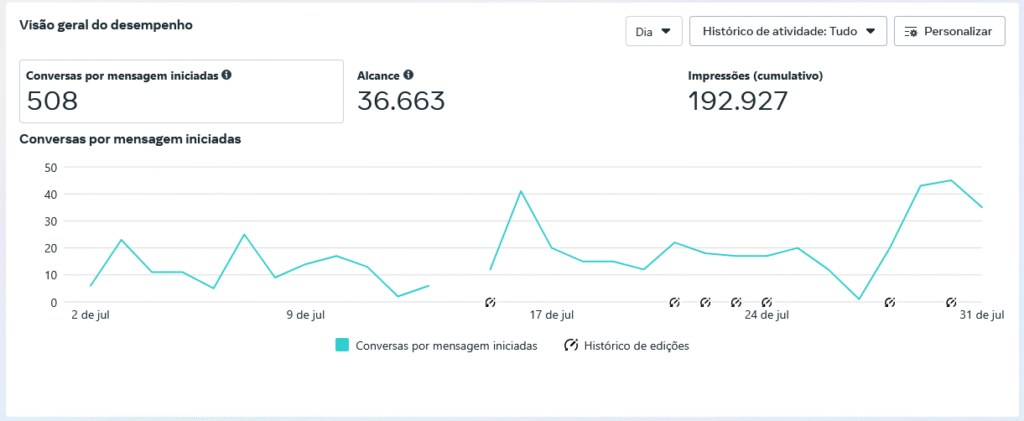Click the chart peak near 16 de jul
Screen dimensions: 1024x421
pos(521,191)
